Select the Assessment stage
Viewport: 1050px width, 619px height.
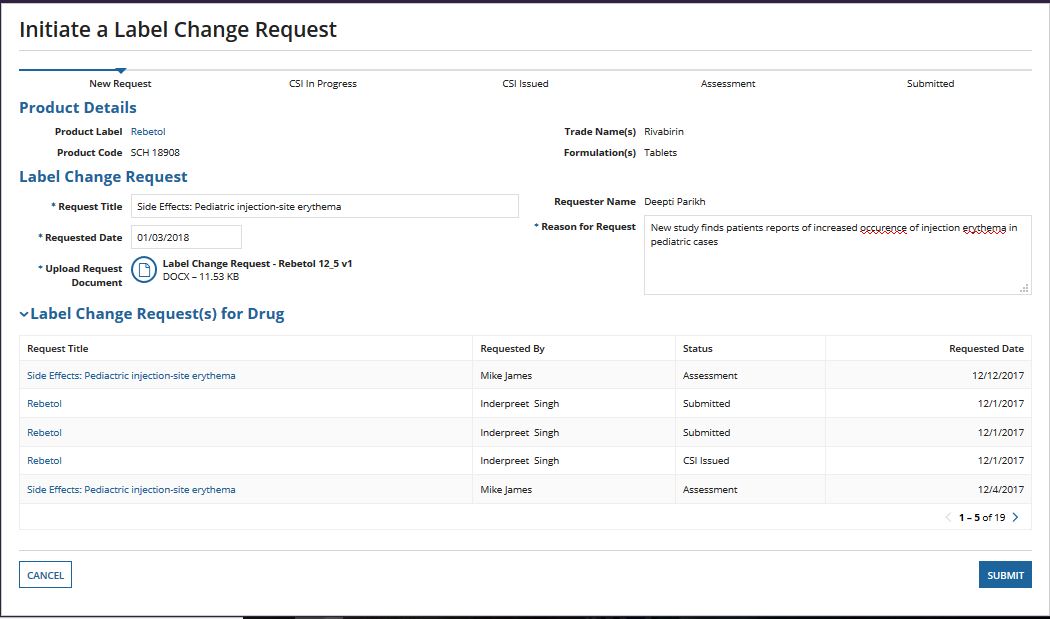point(728,84)
